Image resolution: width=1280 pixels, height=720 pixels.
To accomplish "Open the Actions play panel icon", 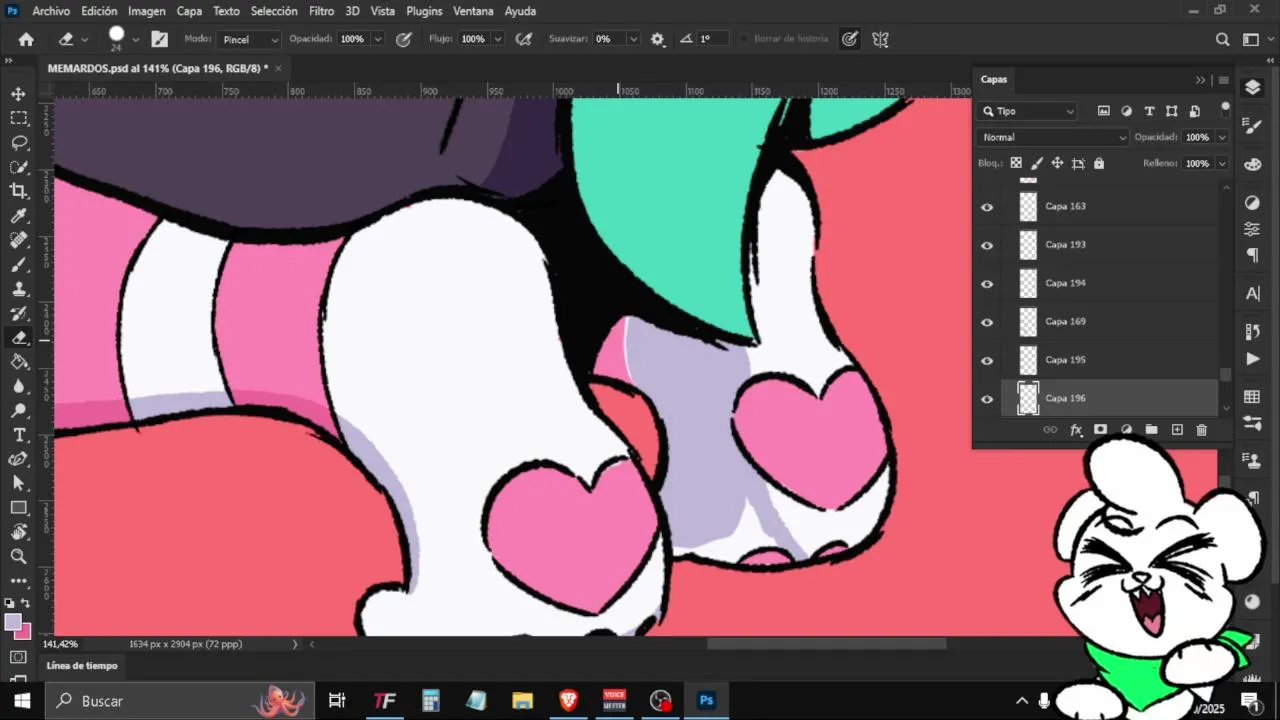I will tap(1252, 359).
